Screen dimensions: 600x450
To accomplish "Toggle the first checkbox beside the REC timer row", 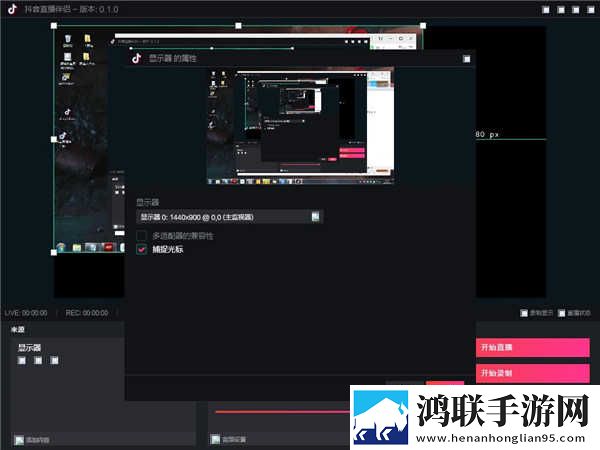I will click(x=524, y=313).
